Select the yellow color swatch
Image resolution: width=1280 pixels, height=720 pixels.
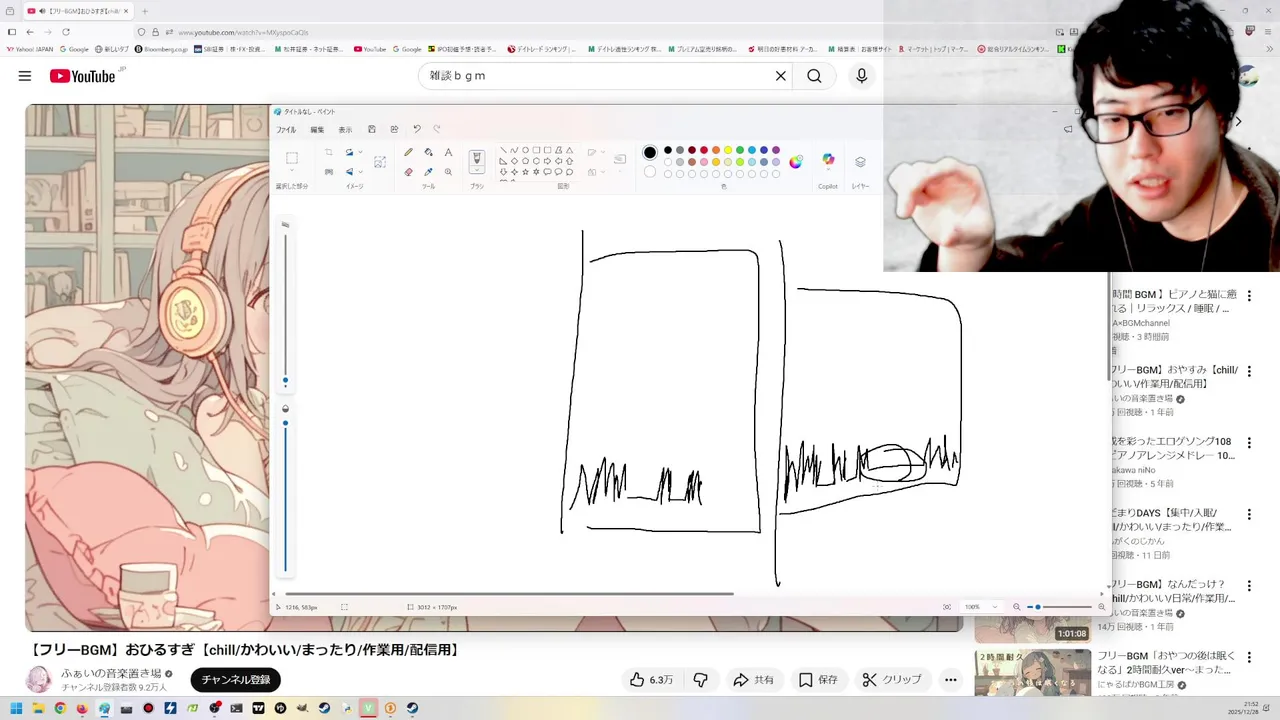point(728,150)
